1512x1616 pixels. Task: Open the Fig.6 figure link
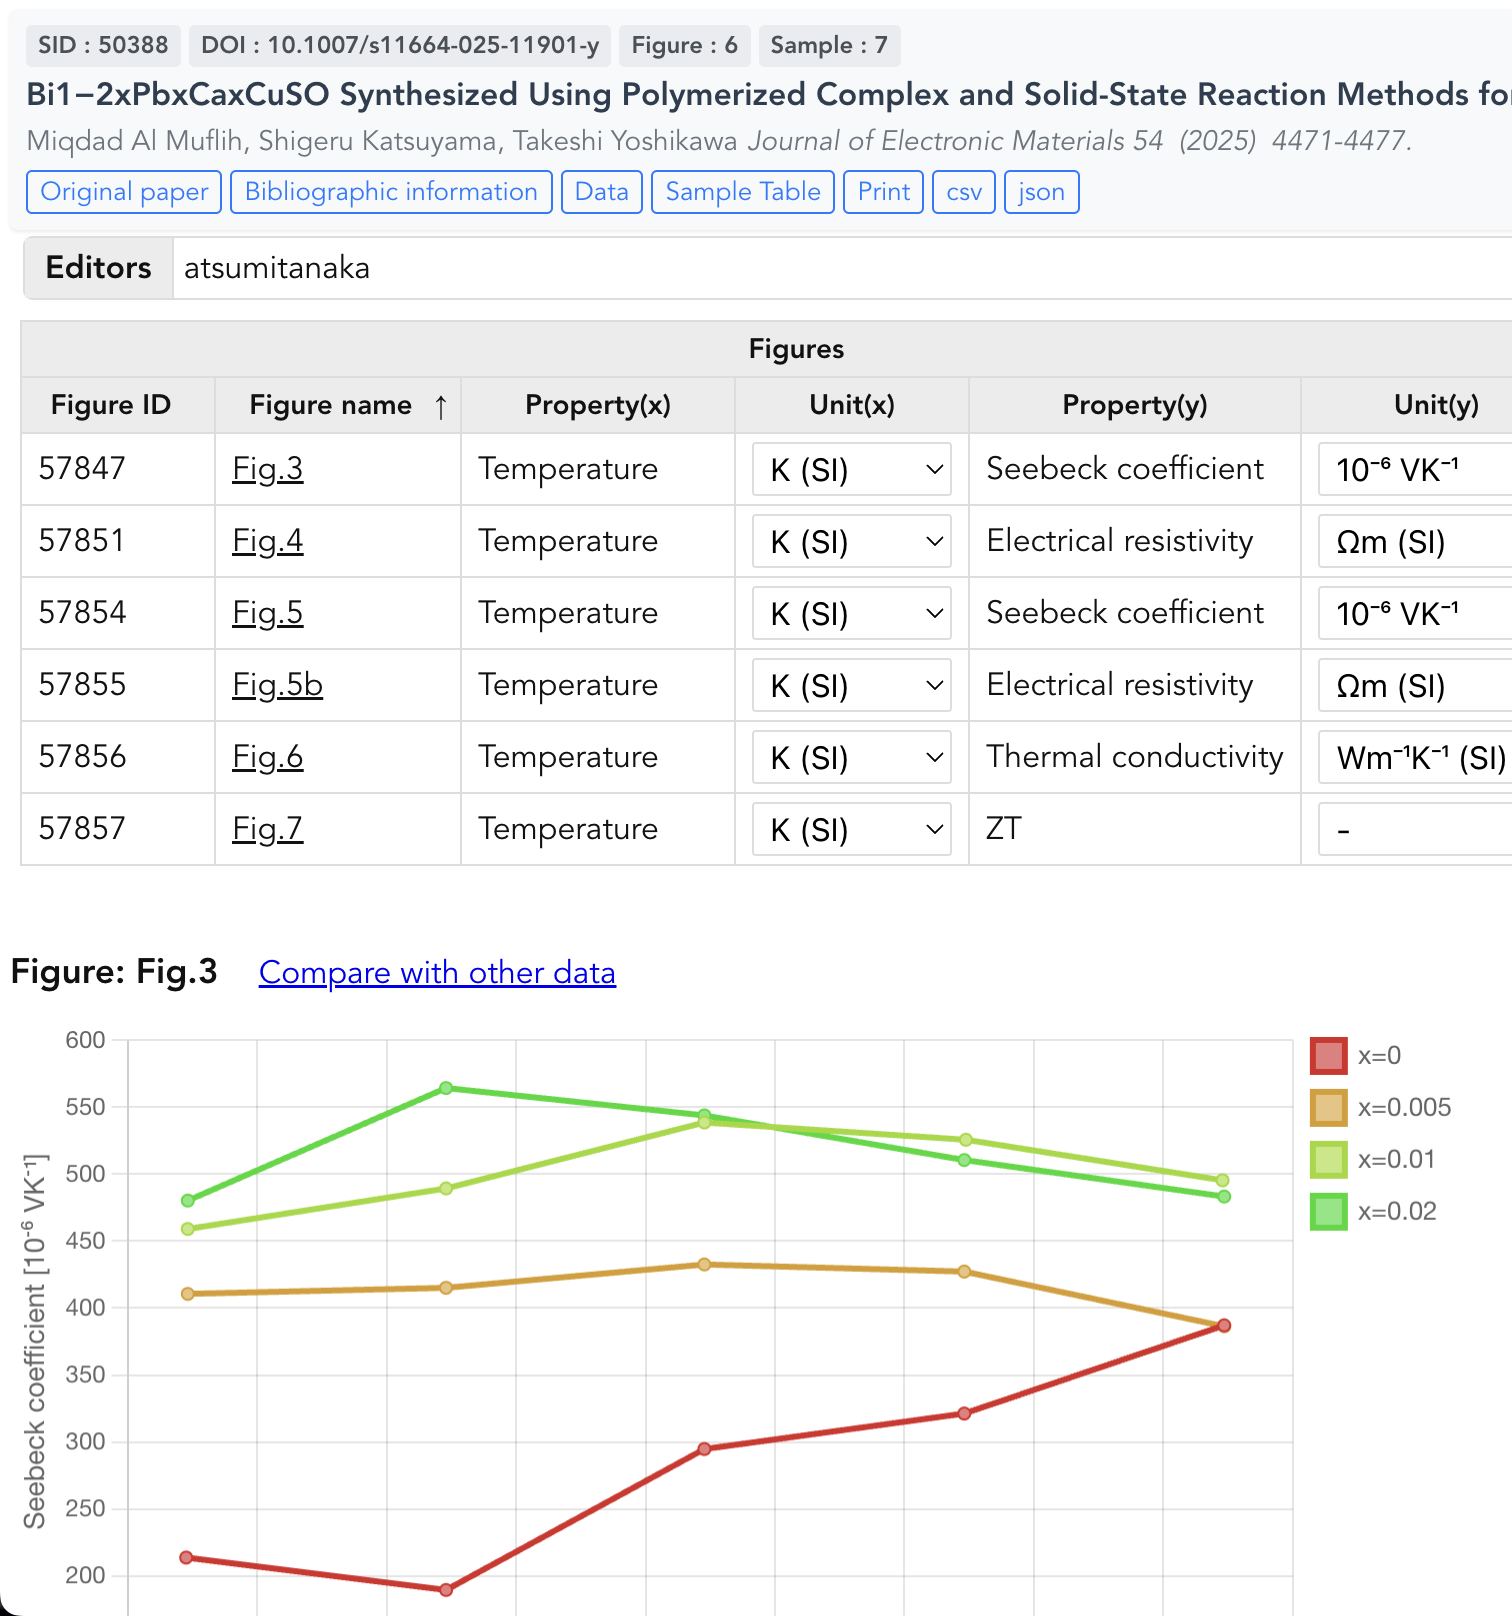tap(267, 757)
